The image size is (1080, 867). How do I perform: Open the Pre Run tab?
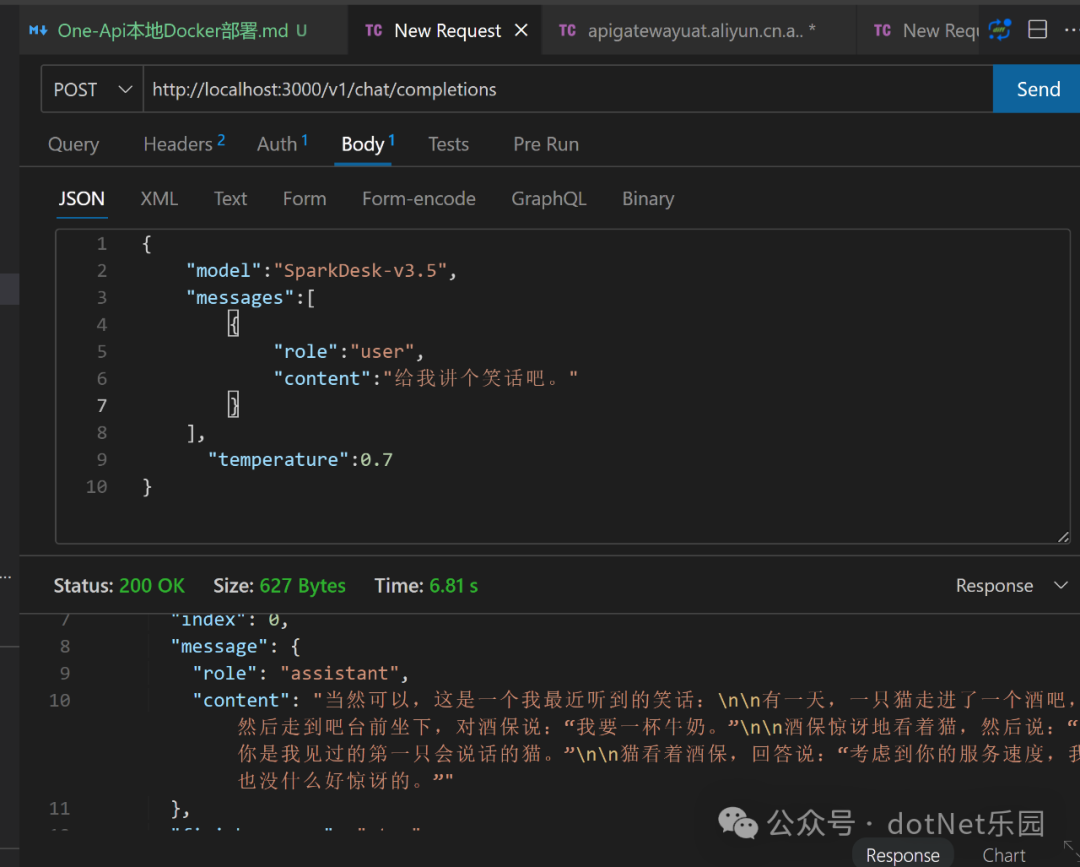[x=546, y=144]
